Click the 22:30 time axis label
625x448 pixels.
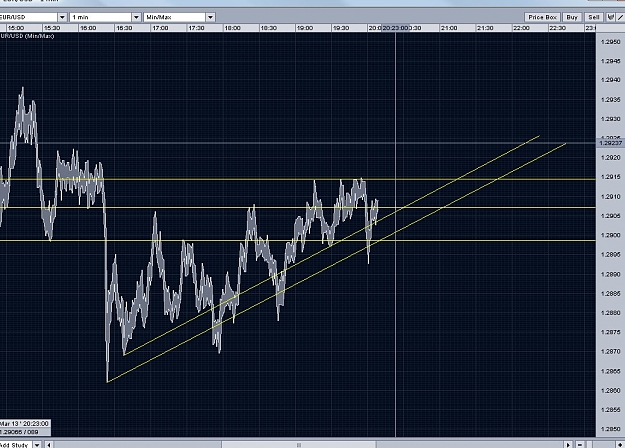click(x=557, y=28)
